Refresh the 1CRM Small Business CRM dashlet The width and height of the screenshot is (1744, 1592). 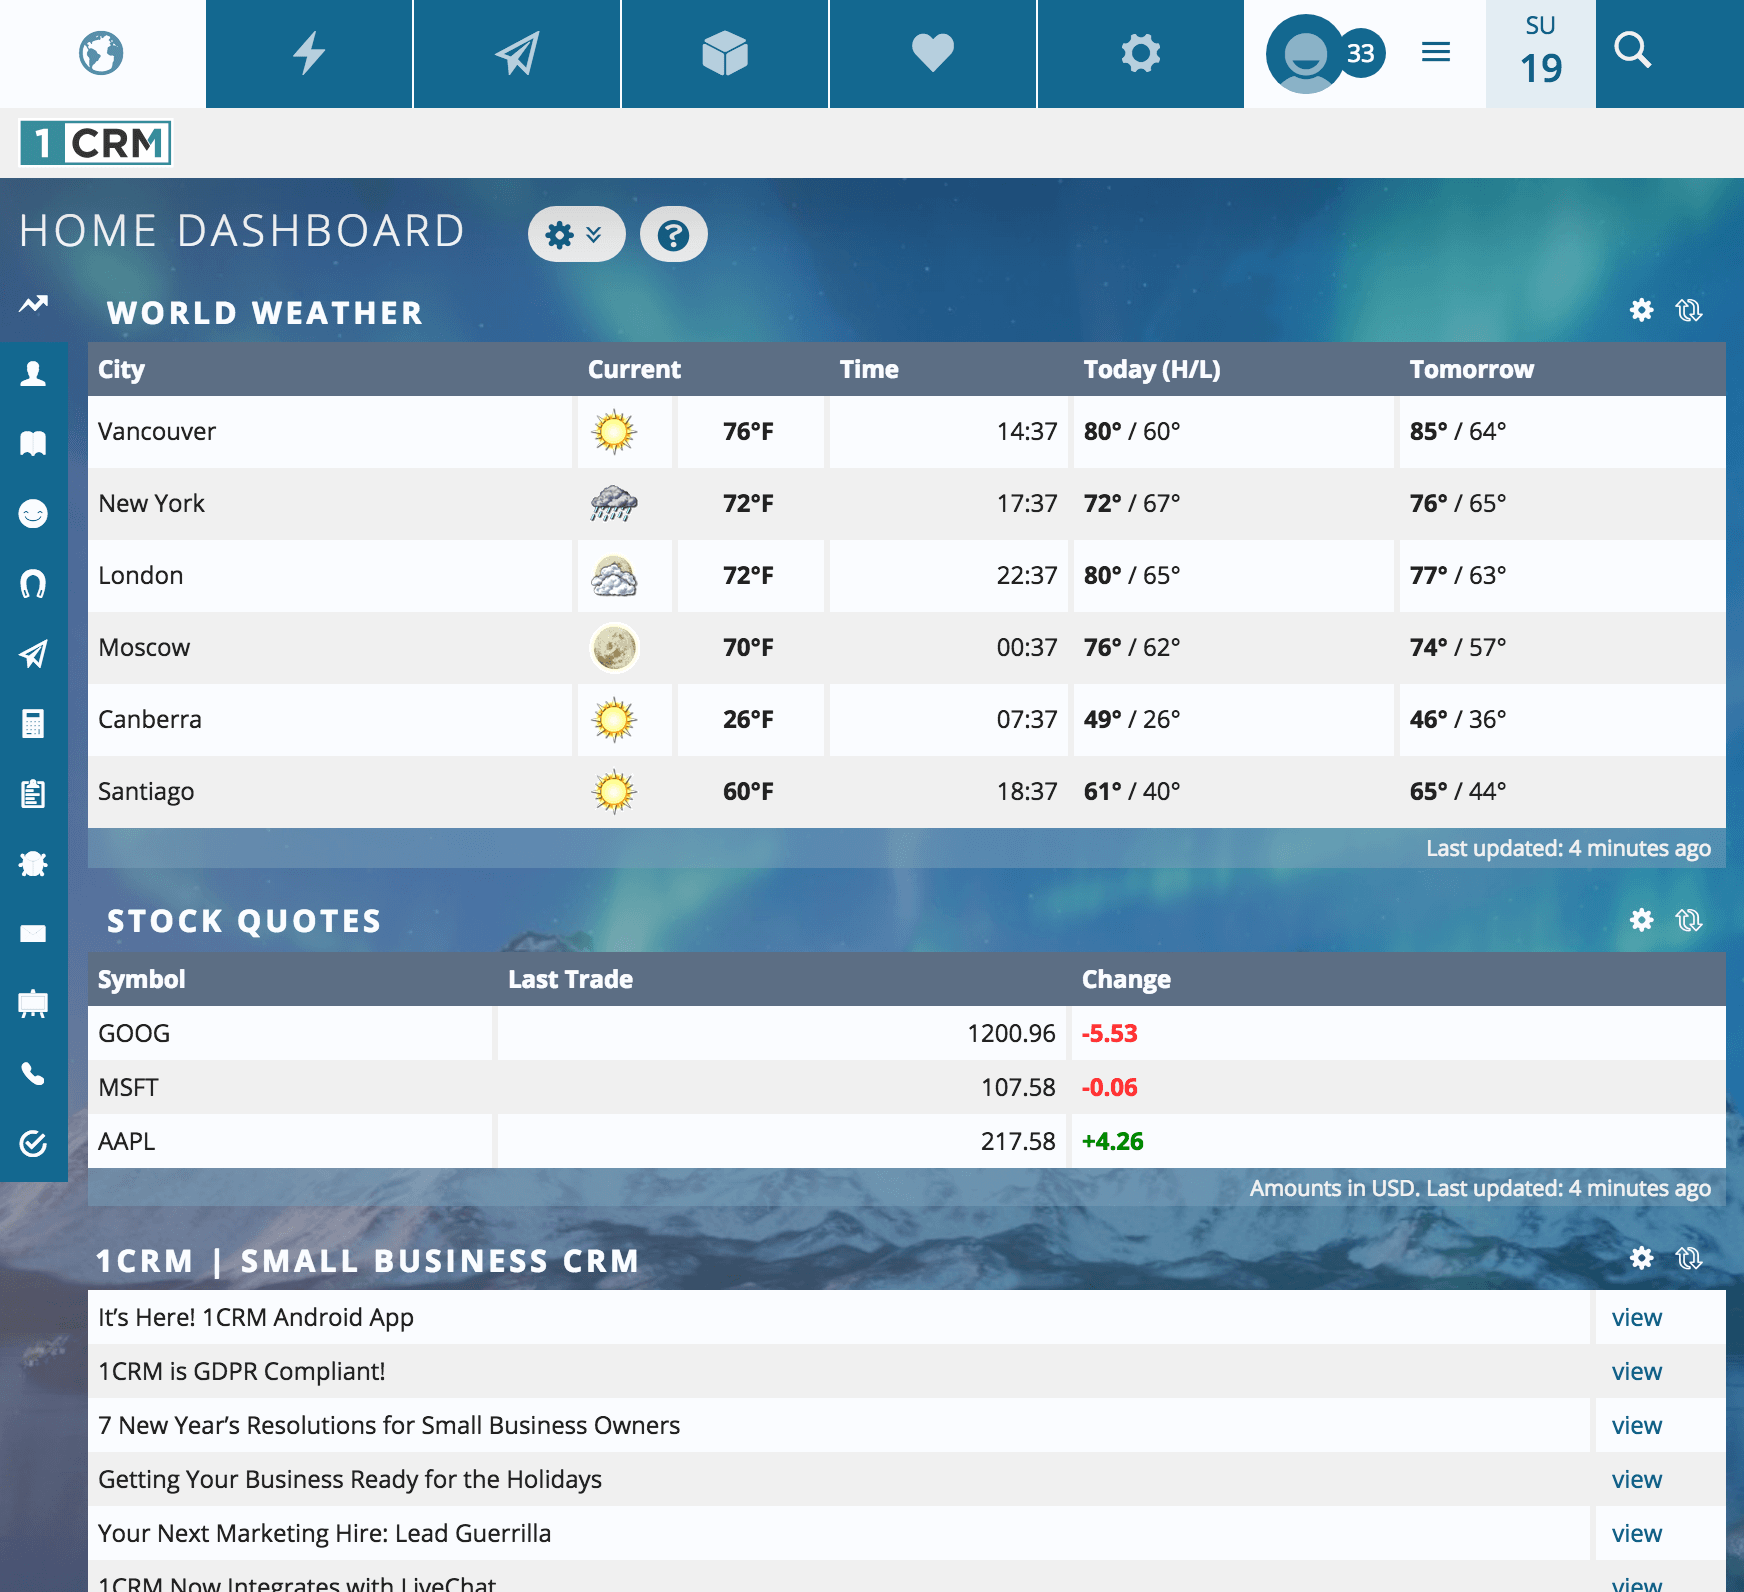[x=1689, y=1258]
